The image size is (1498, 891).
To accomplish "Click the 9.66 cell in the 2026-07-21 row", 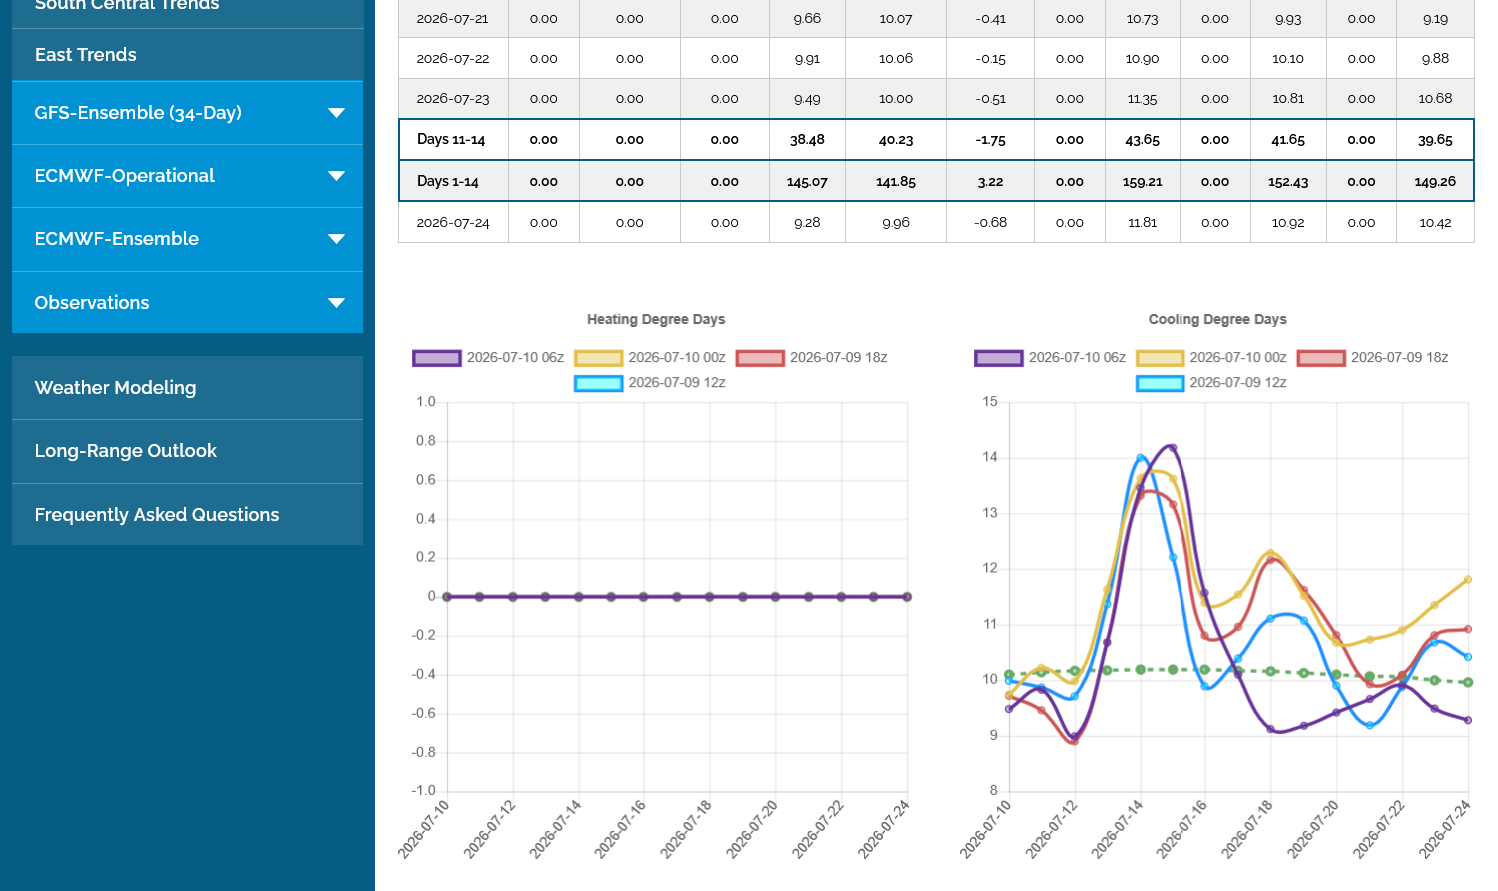I will [x=807, y=19].
